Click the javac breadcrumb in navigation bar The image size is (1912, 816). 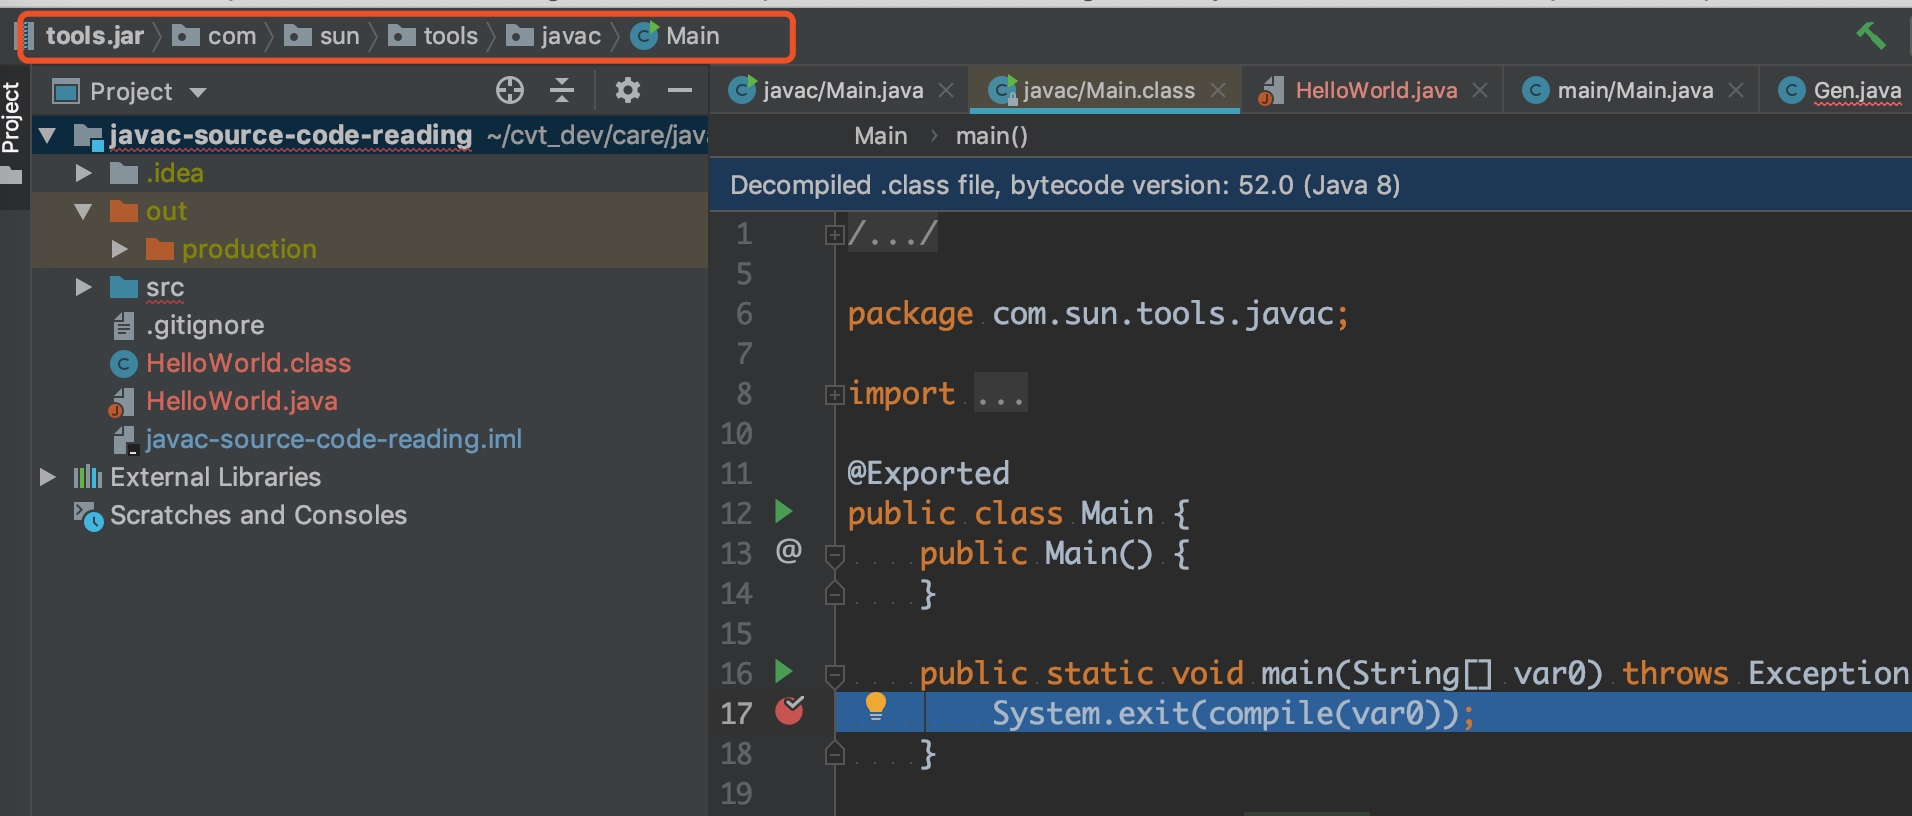point(570,37)
